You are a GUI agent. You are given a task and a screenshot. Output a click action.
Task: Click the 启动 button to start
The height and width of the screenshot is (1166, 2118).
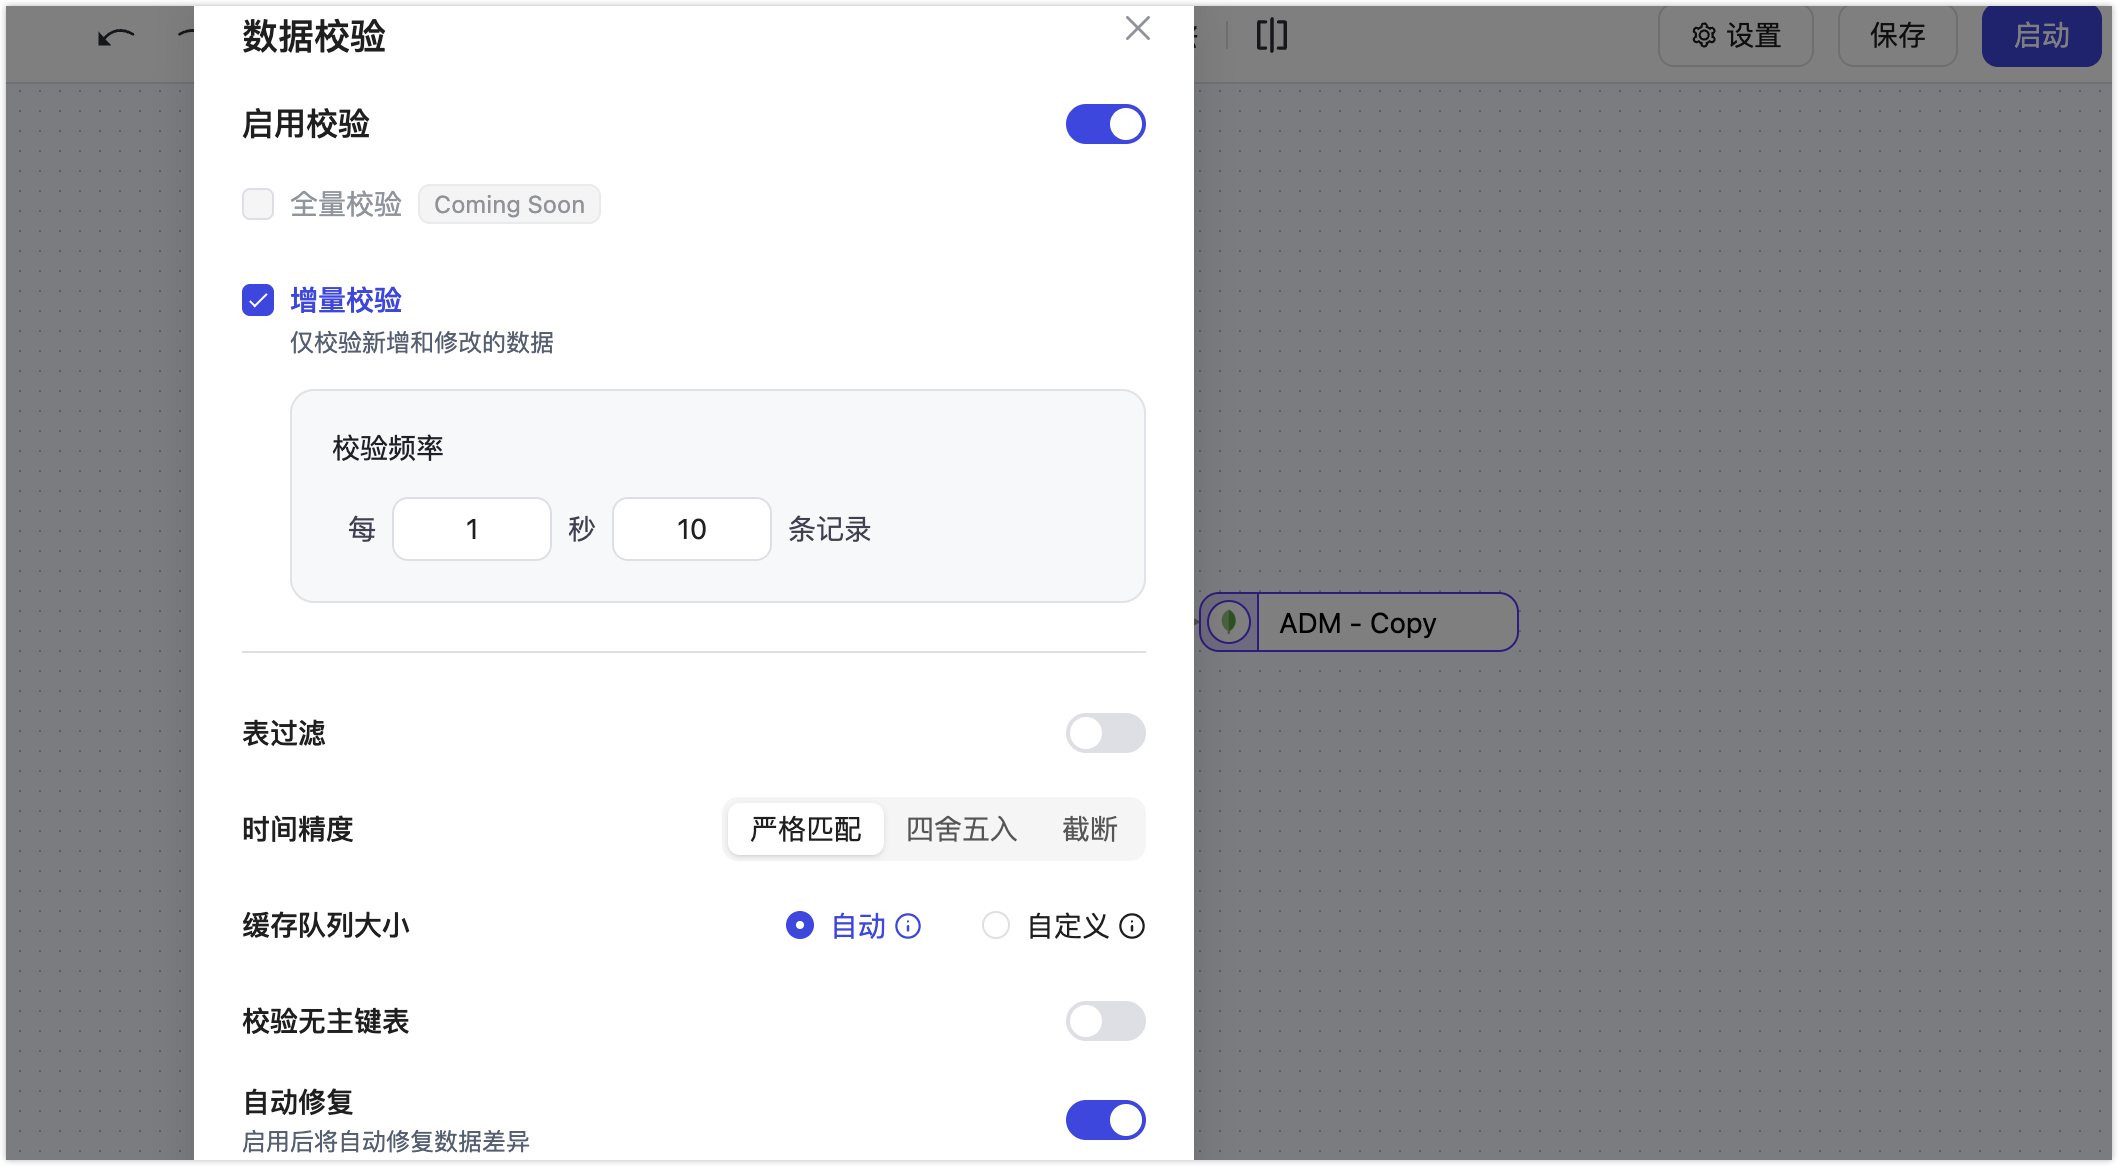[2041, 35]
